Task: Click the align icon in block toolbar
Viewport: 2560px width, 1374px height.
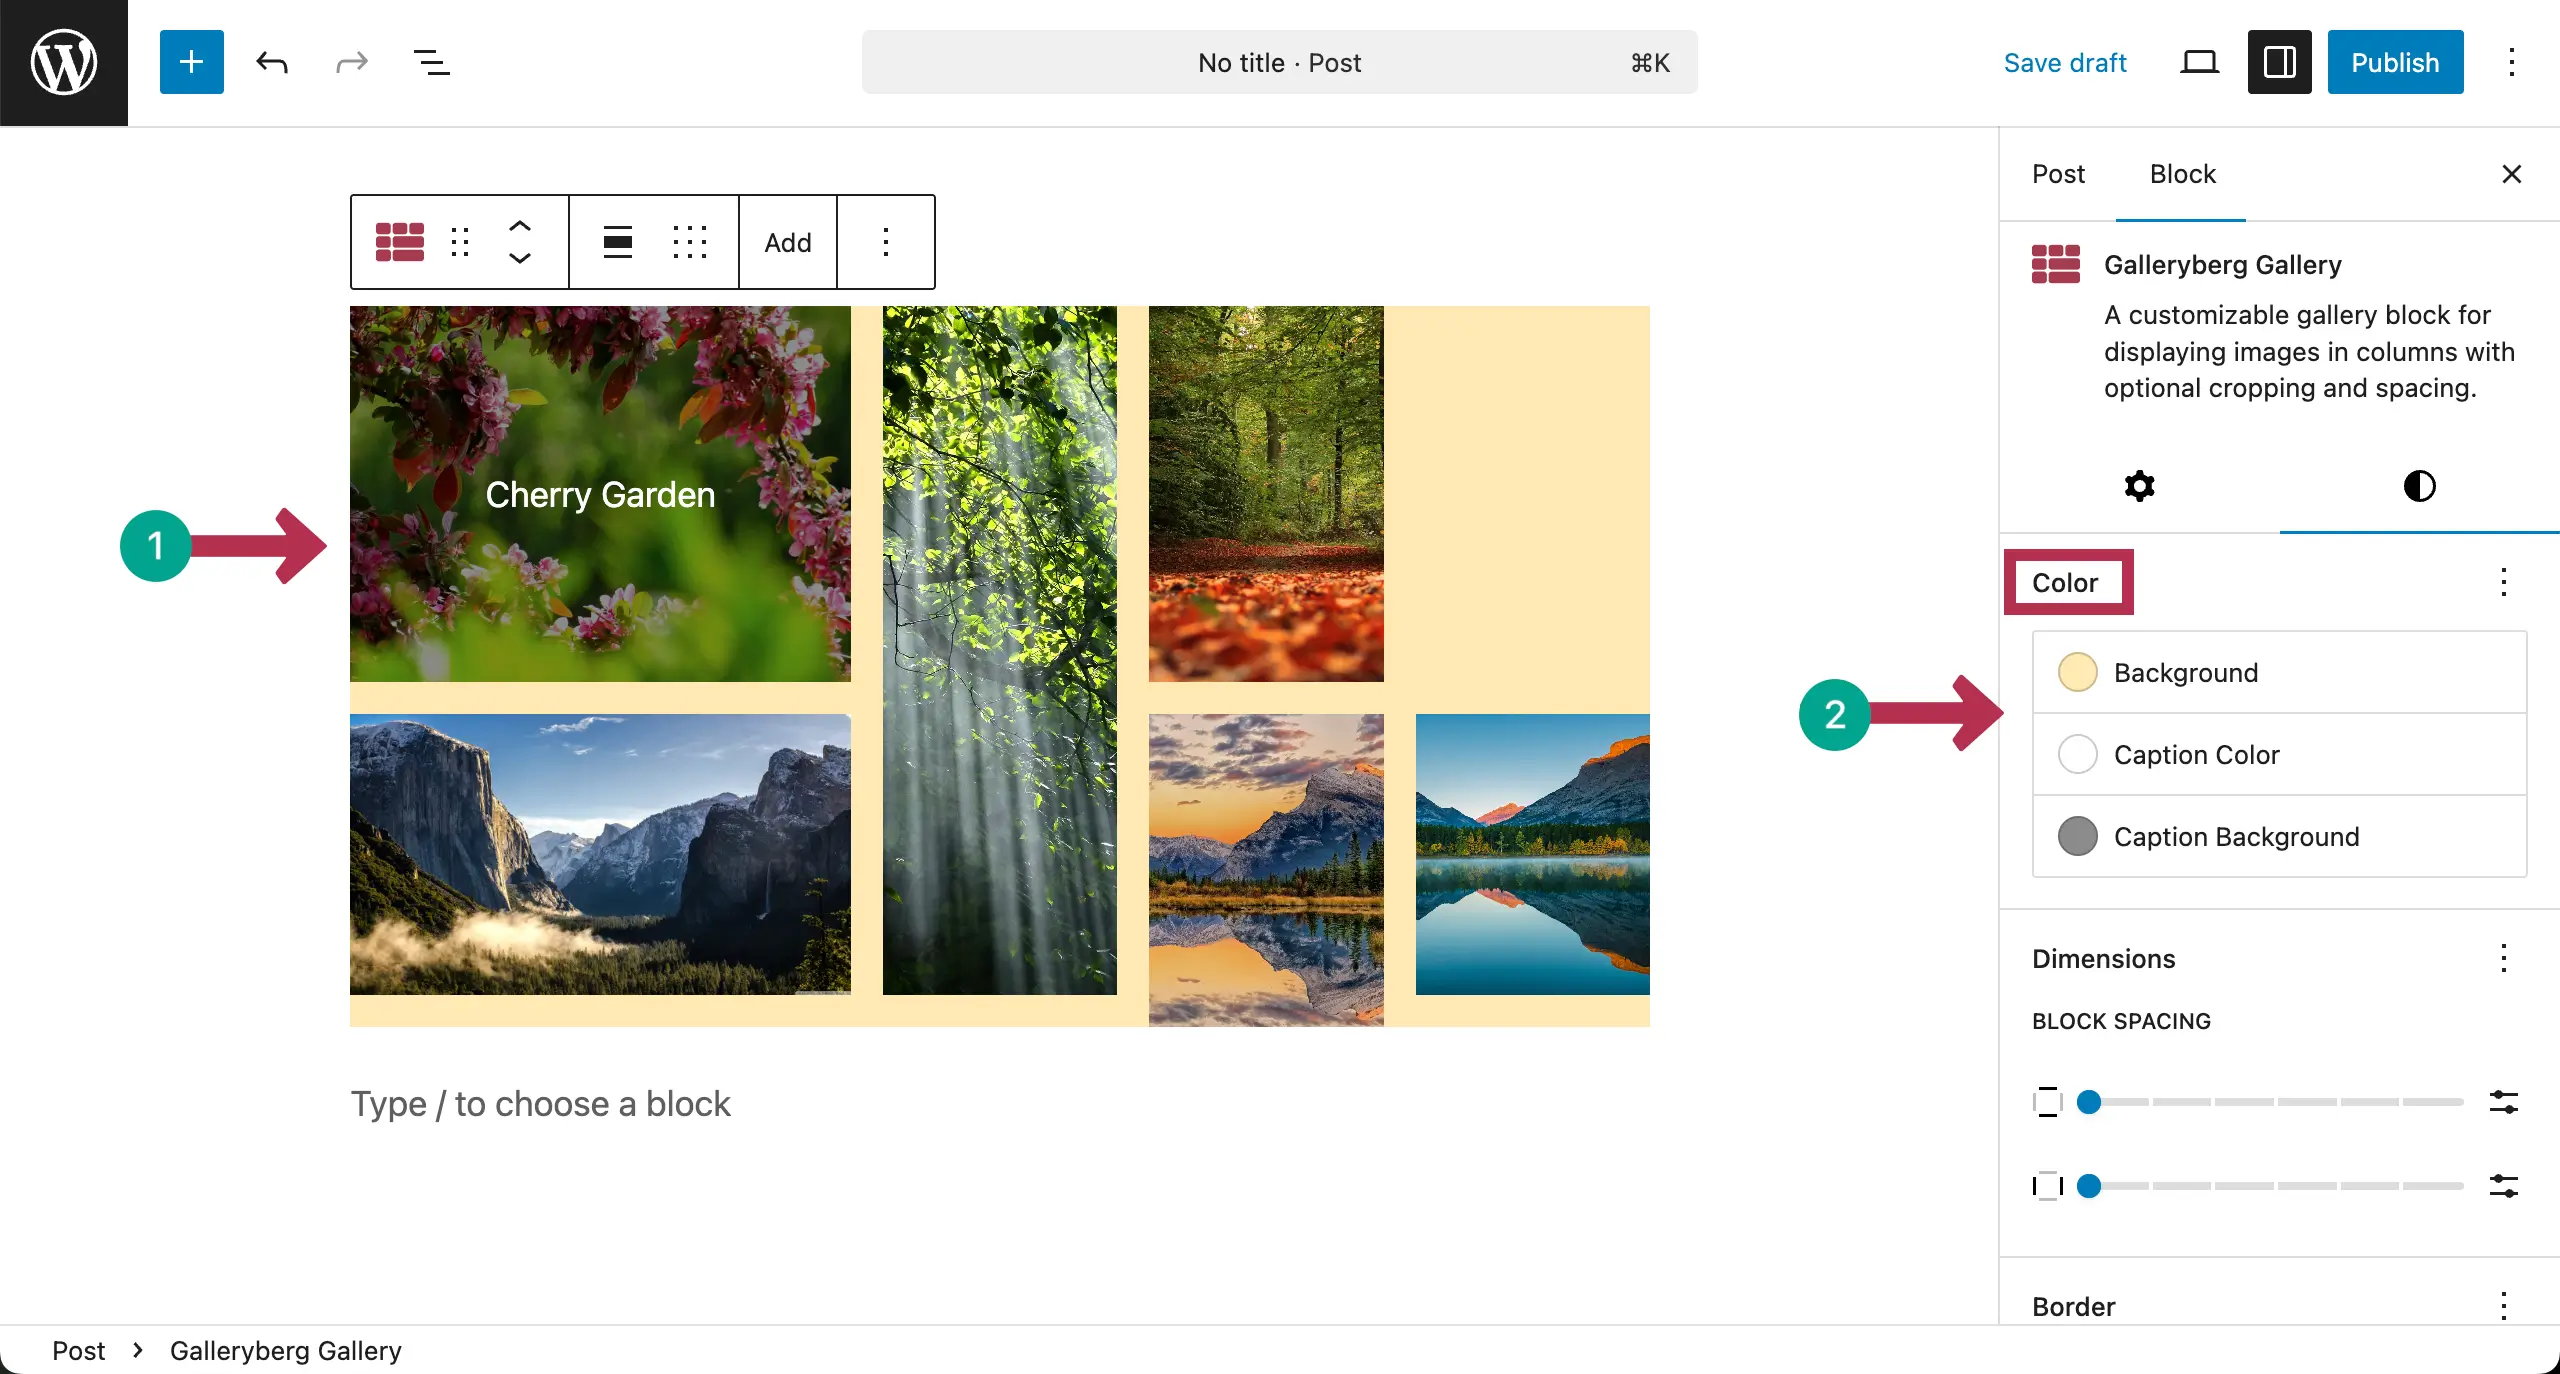Action: click(x=617, y=242)
